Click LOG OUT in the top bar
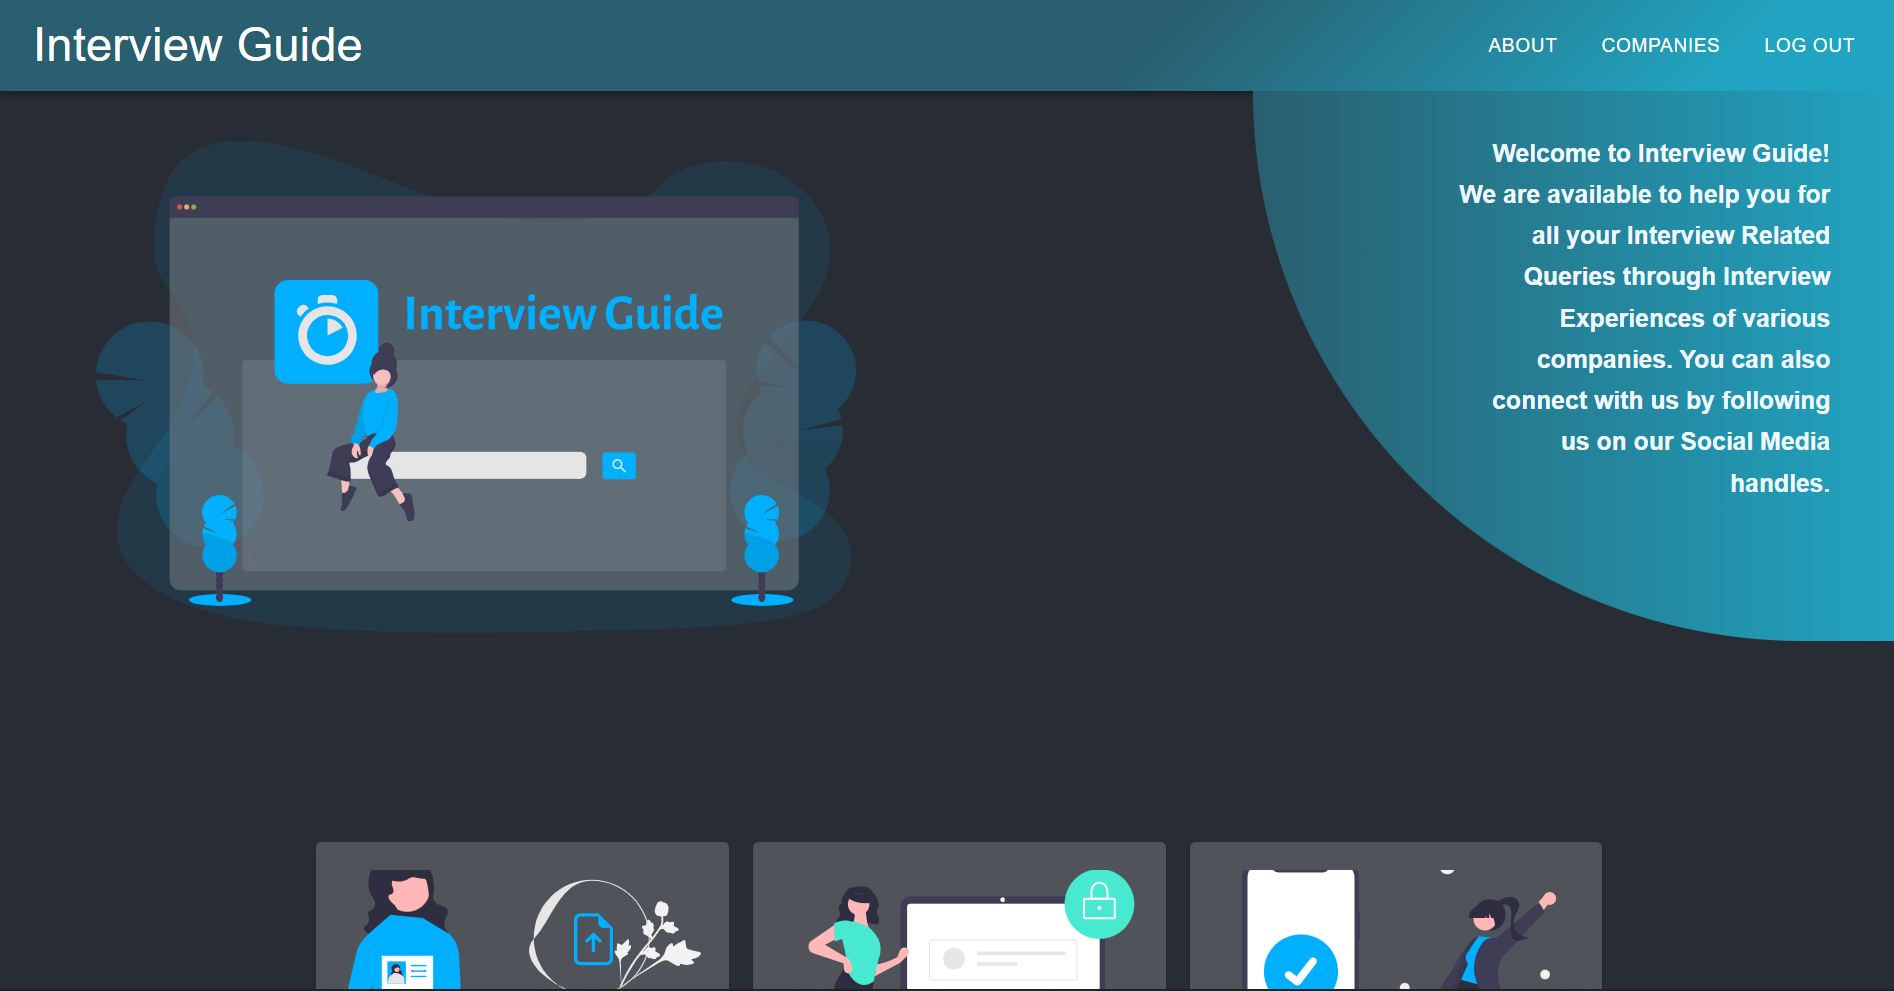The width and height of the screenshot is (1894, 991). (1809, 45)
